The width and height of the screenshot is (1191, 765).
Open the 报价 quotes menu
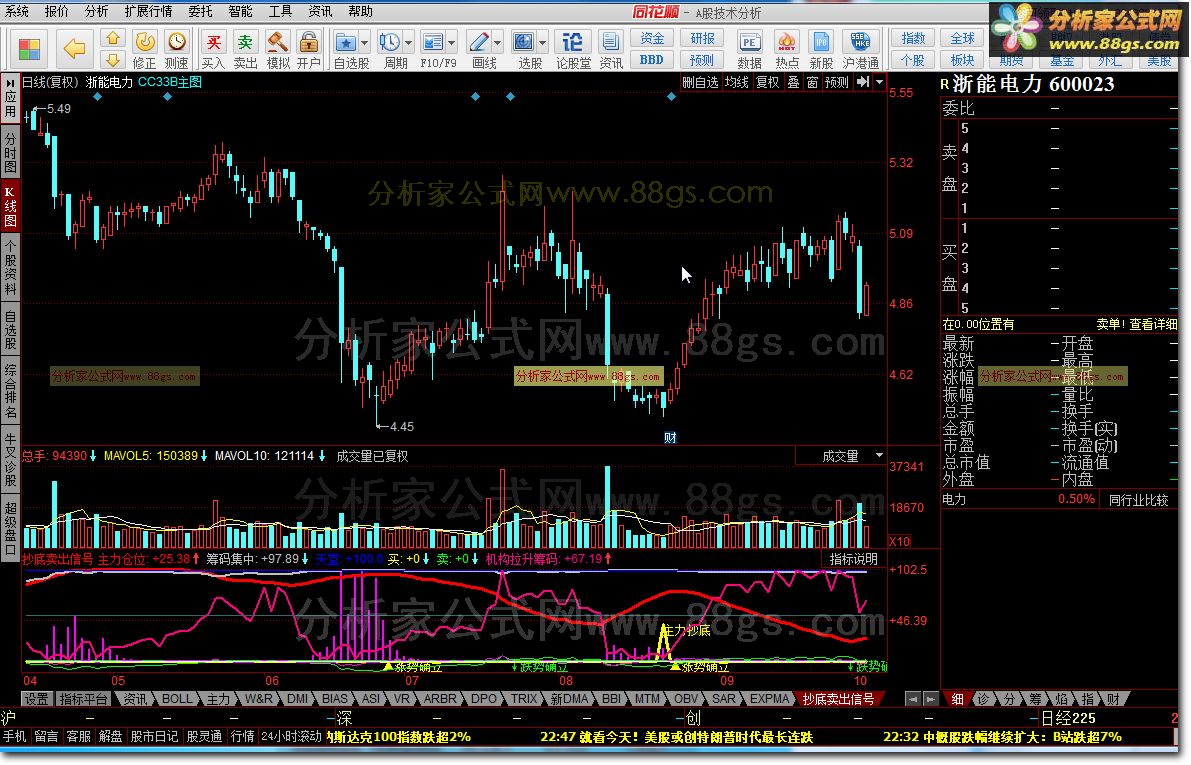(x=57, y=11)
